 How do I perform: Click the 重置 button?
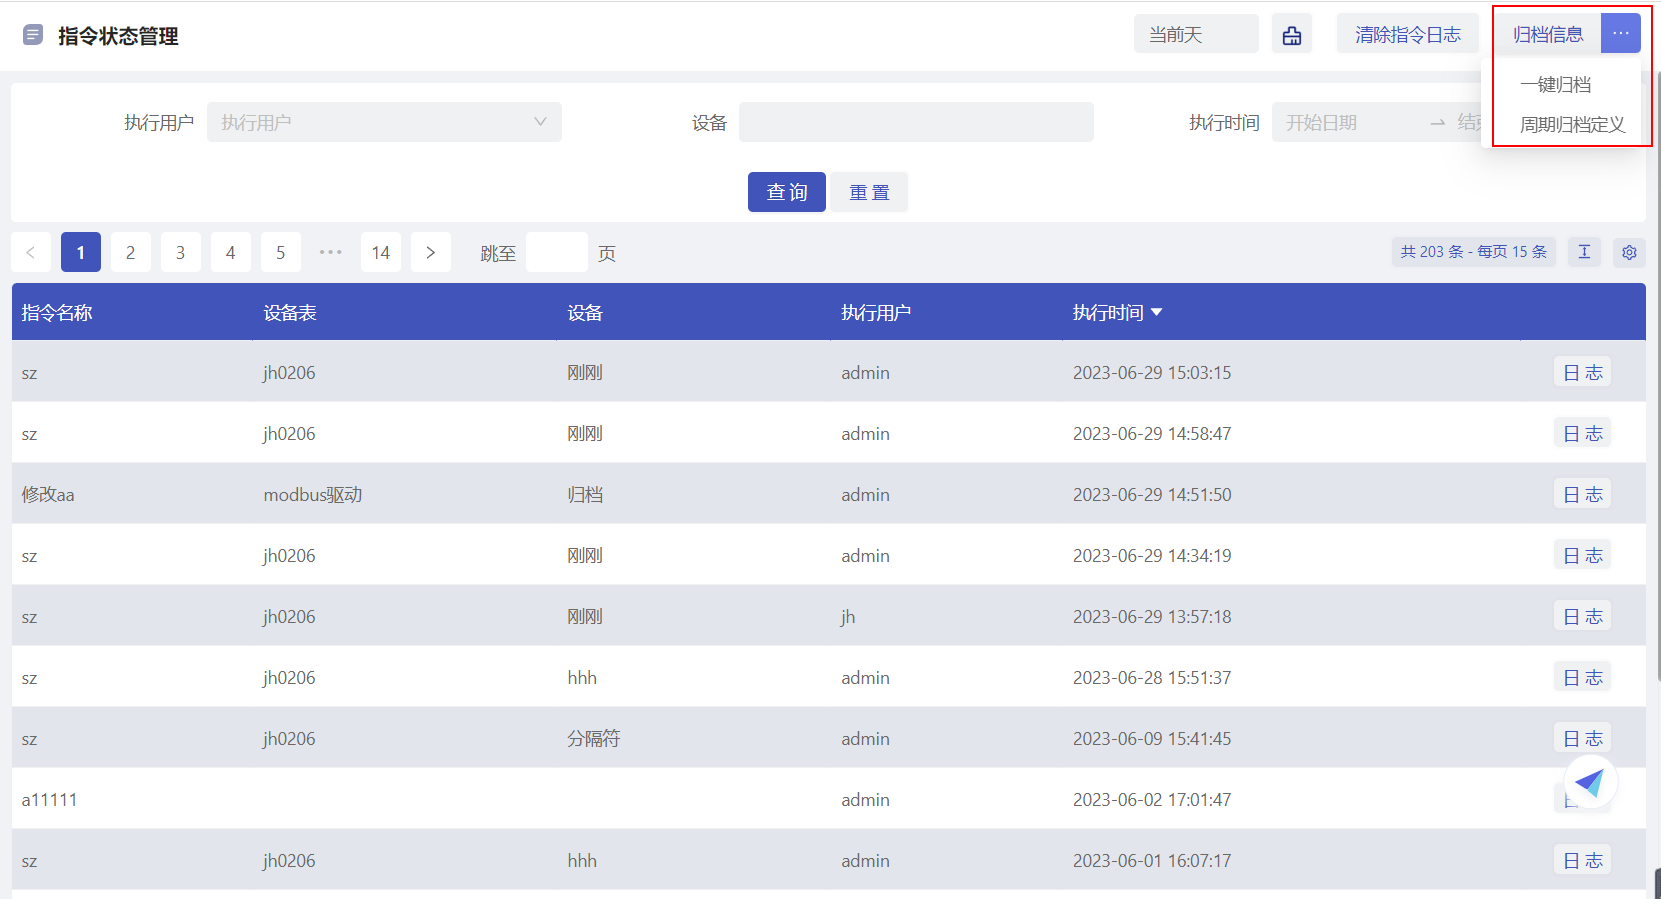pos(869,192)
